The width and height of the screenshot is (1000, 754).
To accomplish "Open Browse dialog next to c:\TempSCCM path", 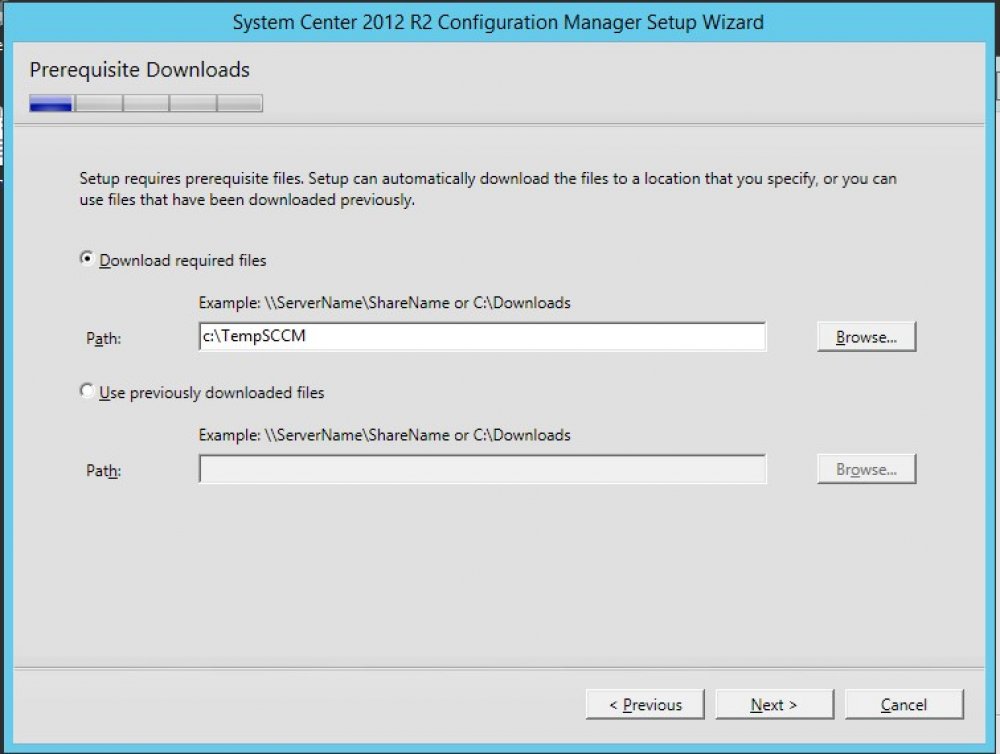I will pos(866,337).
